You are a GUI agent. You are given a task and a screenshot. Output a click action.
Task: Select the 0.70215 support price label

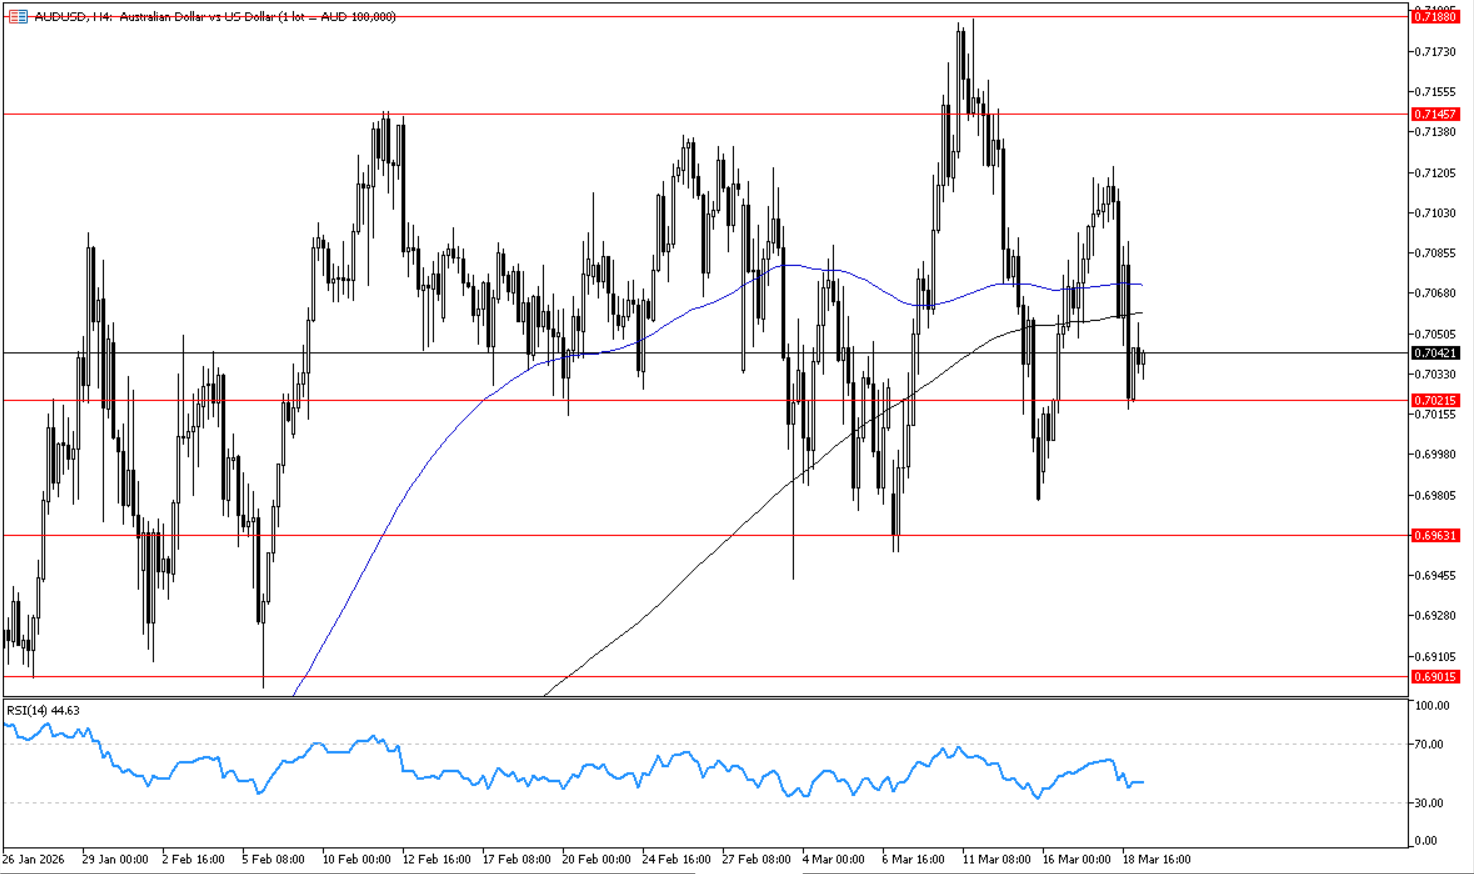point(1435,400)
